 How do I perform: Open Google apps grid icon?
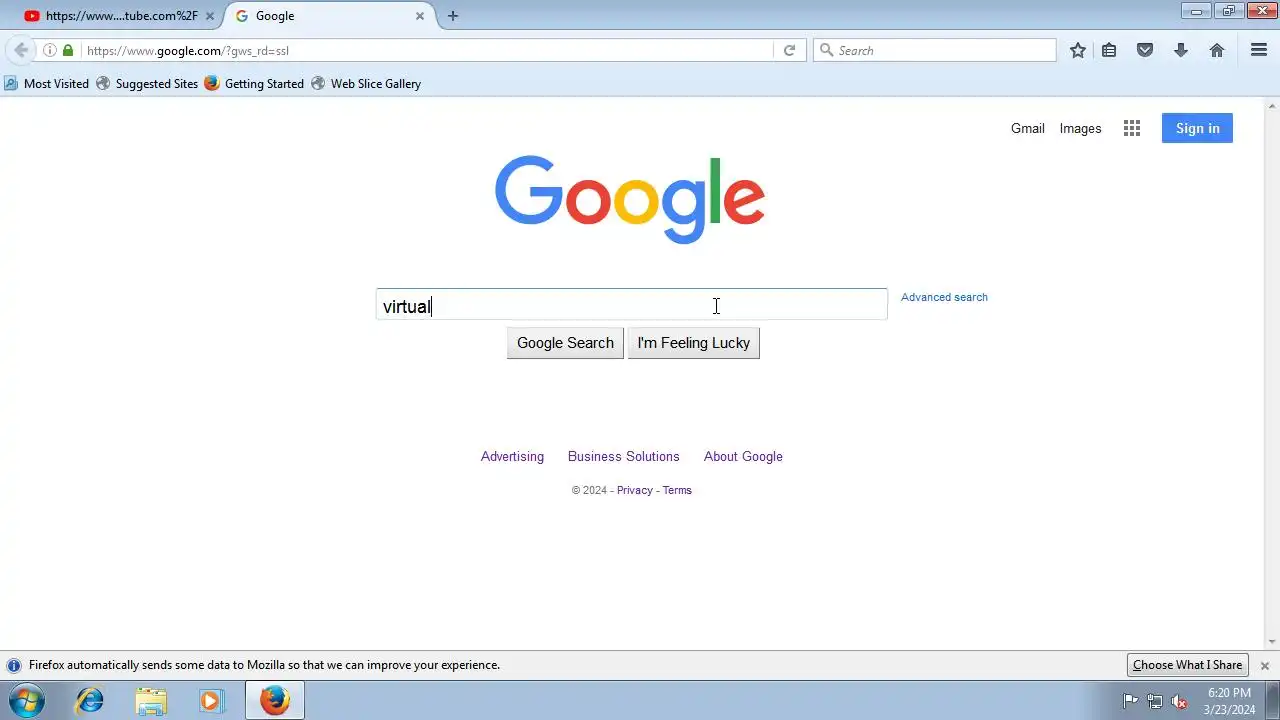pos(1132,128)
